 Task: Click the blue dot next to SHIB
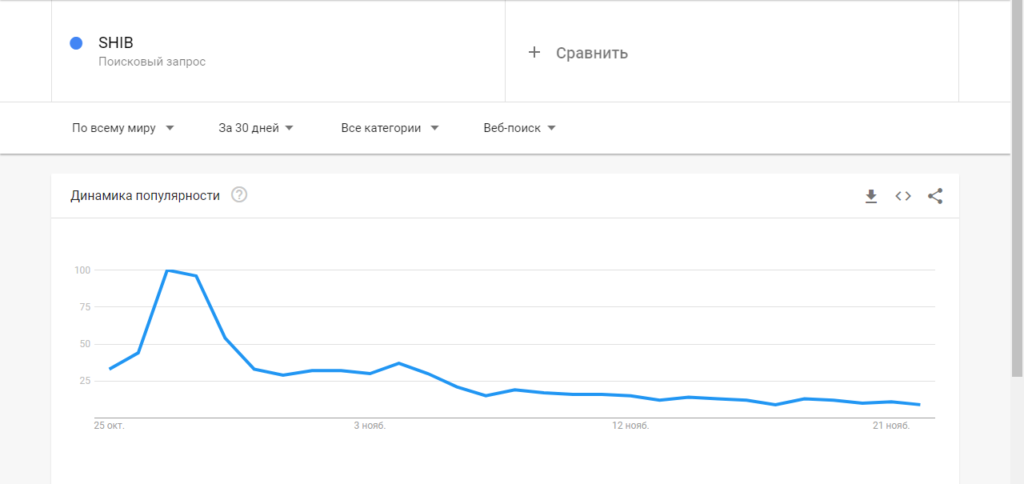click(75, 43)
